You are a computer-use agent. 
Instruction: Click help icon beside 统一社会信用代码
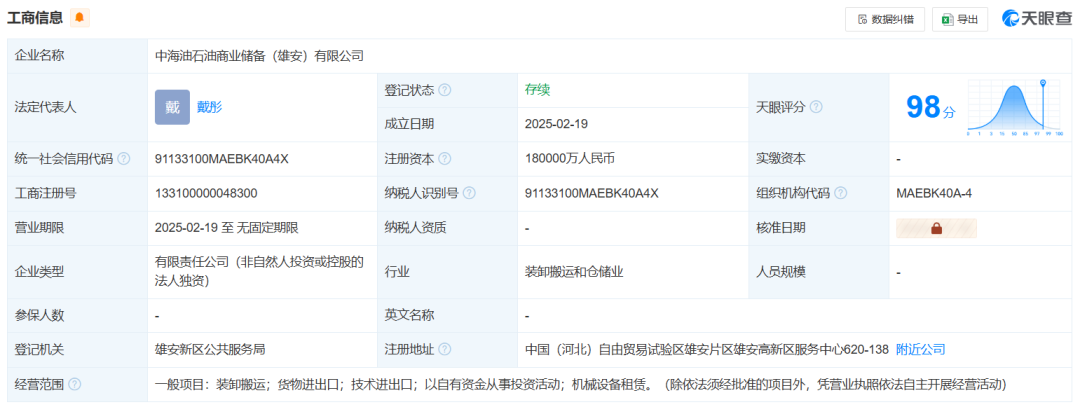click(123, 159)
